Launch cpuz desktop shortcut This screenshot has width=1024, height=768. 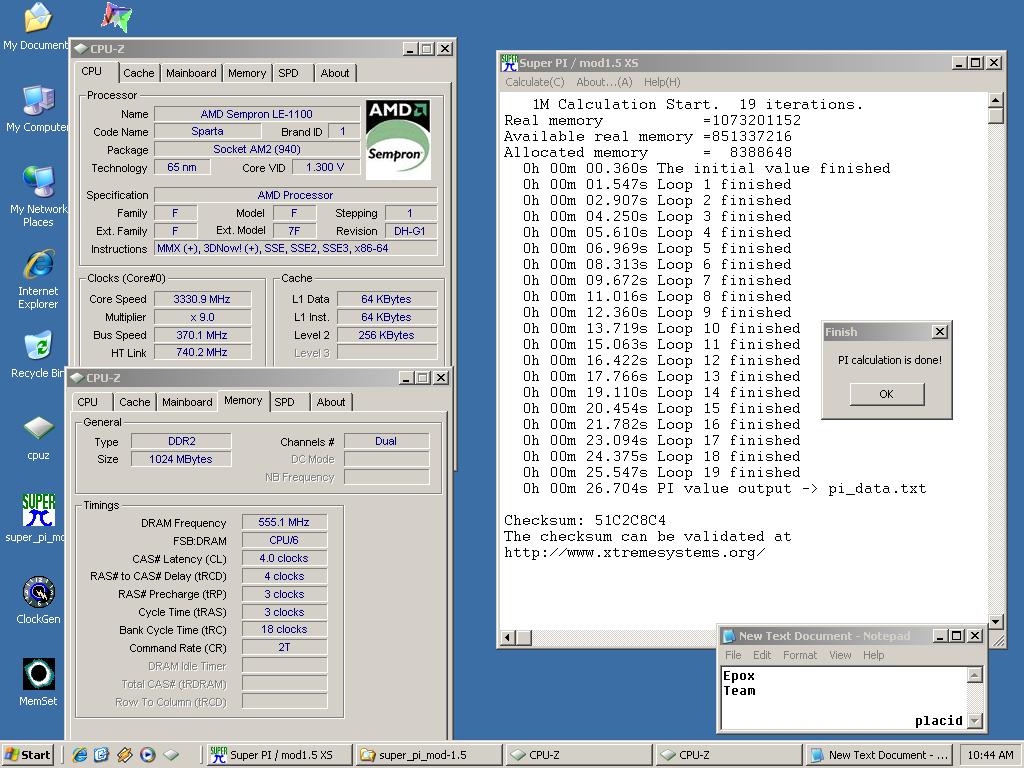[38, 438]
